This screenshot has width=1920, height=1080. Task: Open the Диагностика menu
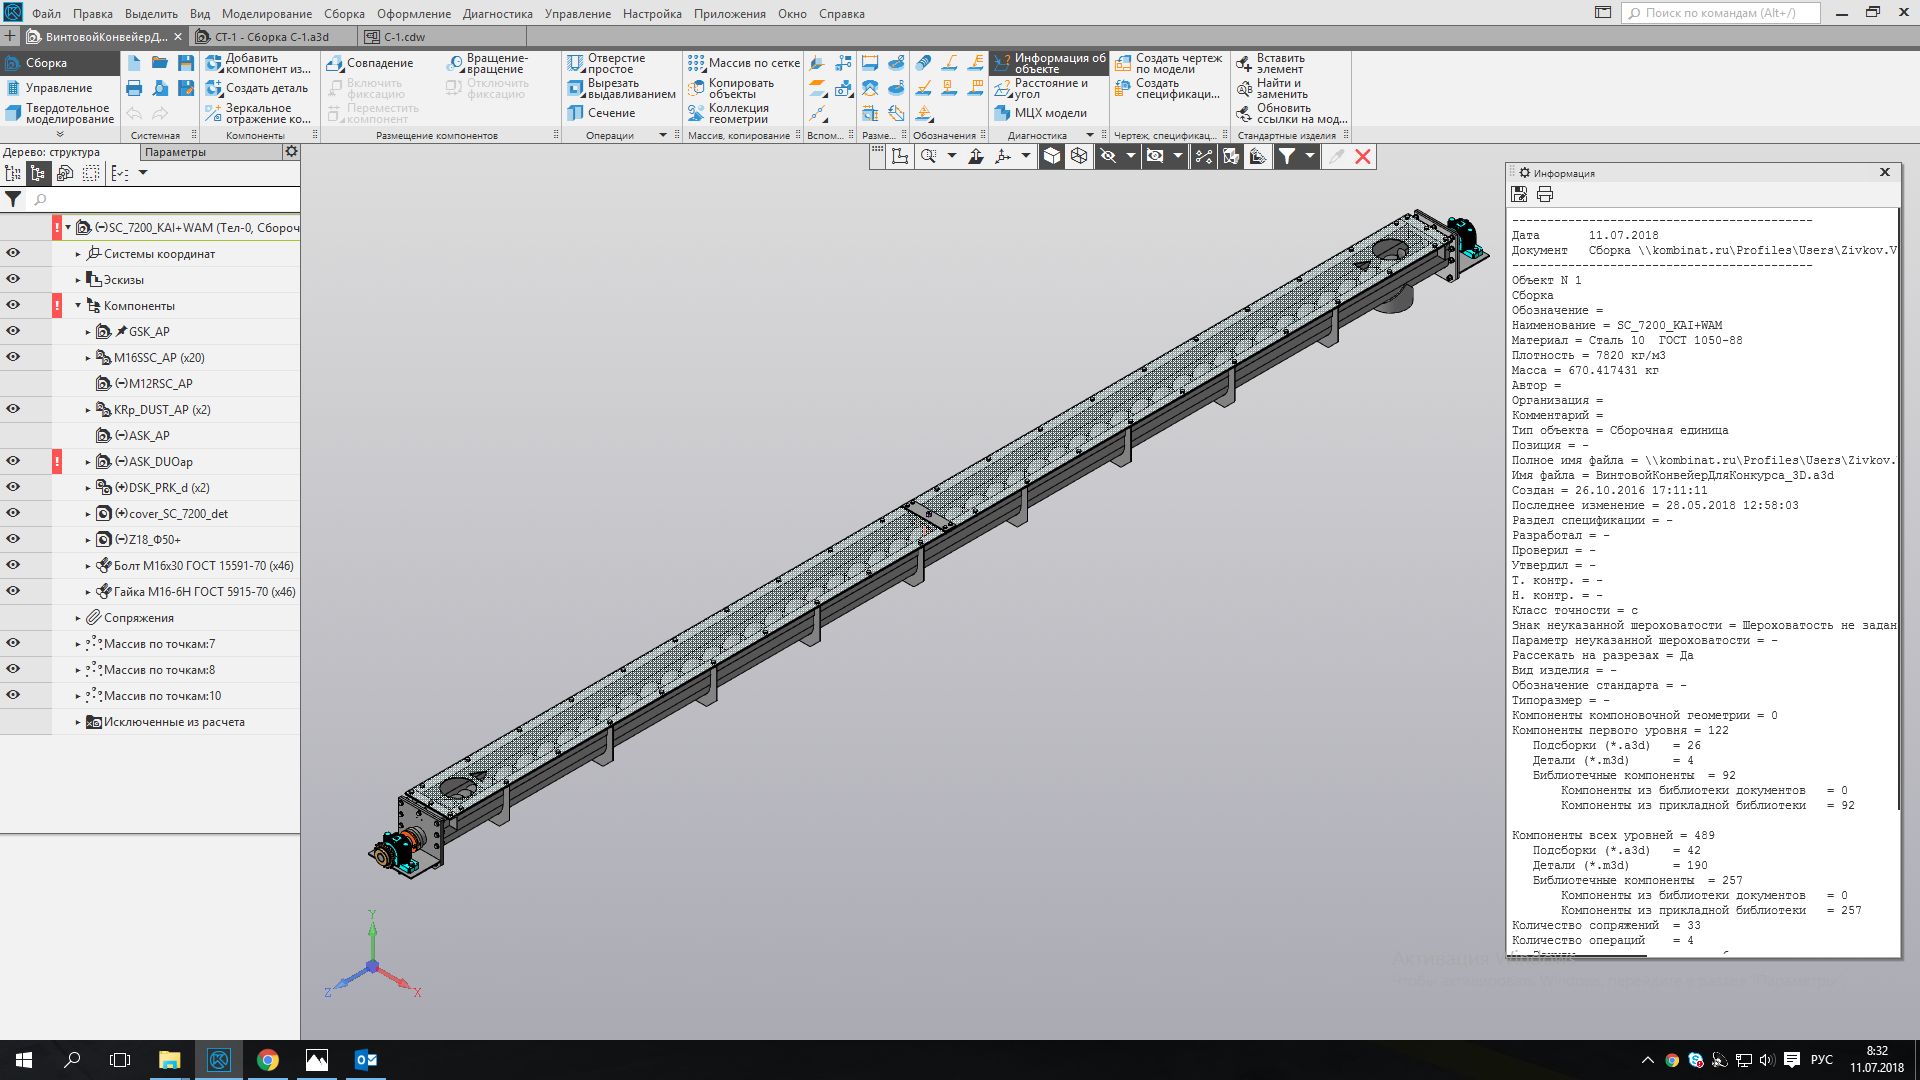click(497, 14)
